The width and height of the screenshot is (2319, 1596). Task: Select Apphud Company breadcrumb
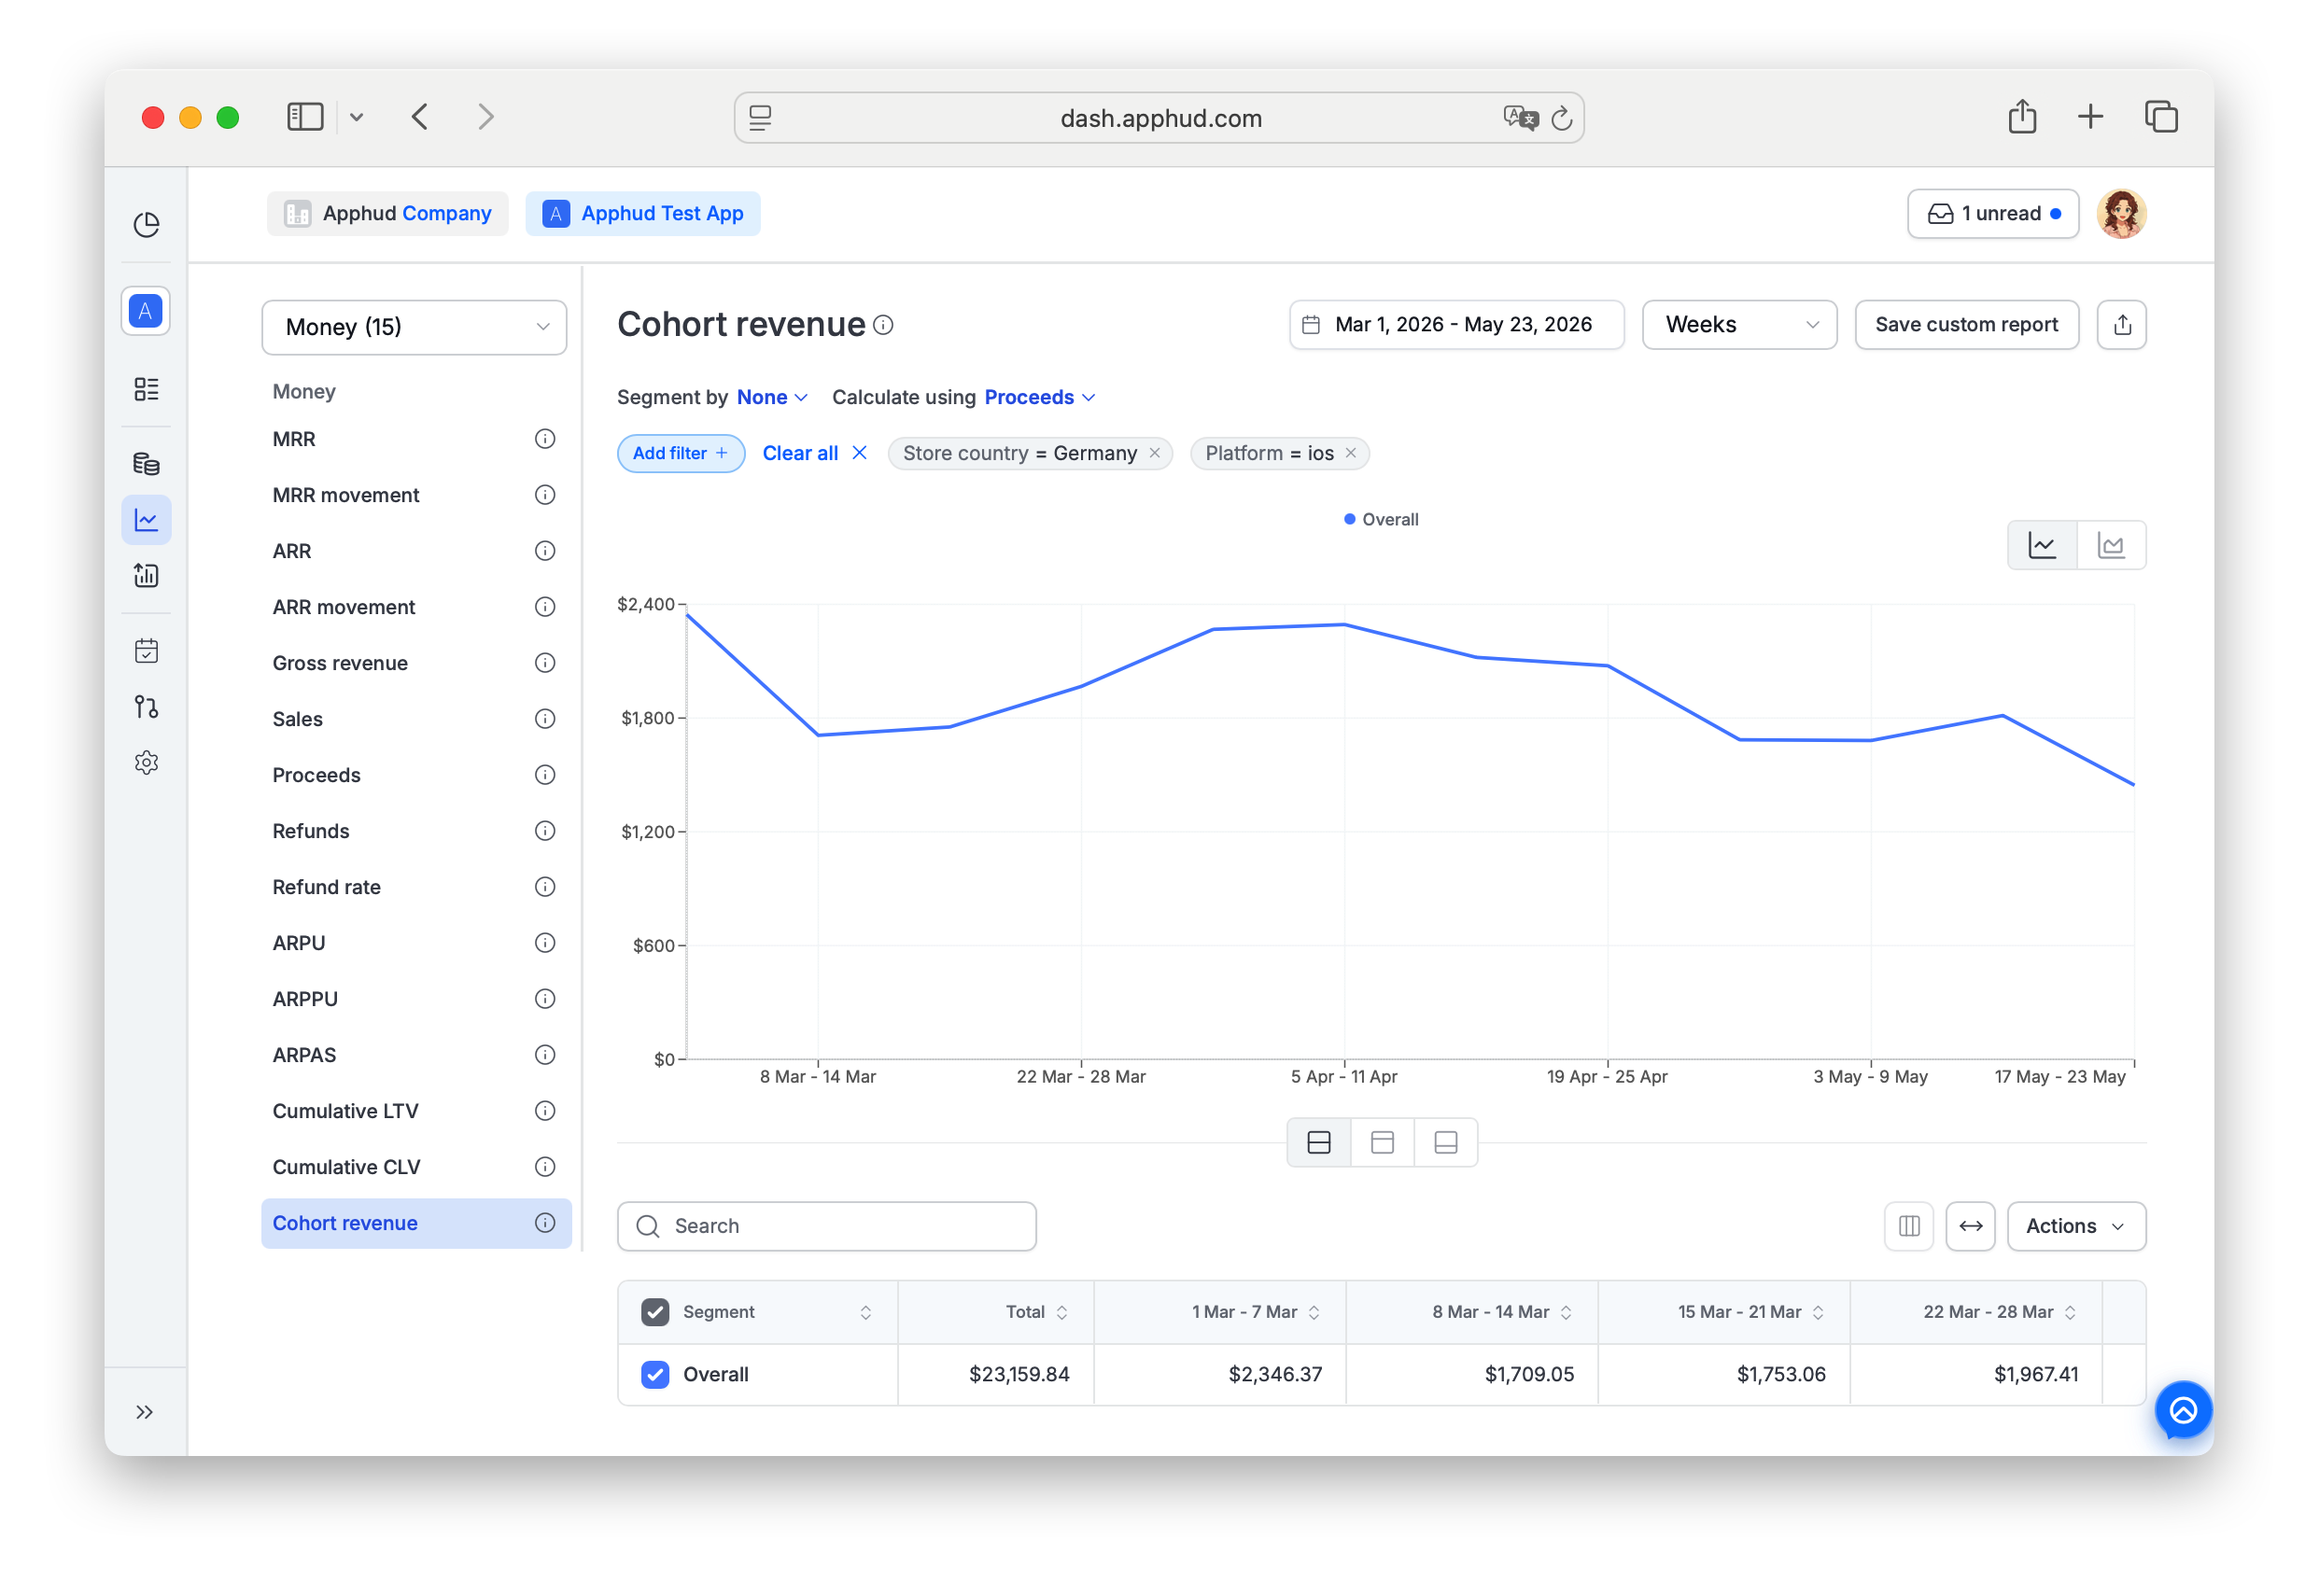(388, 214)
